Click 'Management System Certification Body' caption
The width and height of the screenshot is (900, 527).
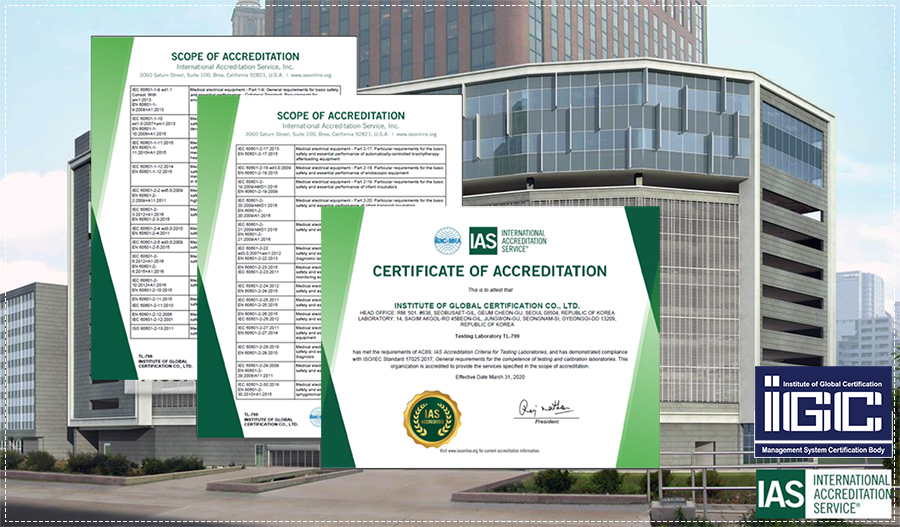pos(823,450)
